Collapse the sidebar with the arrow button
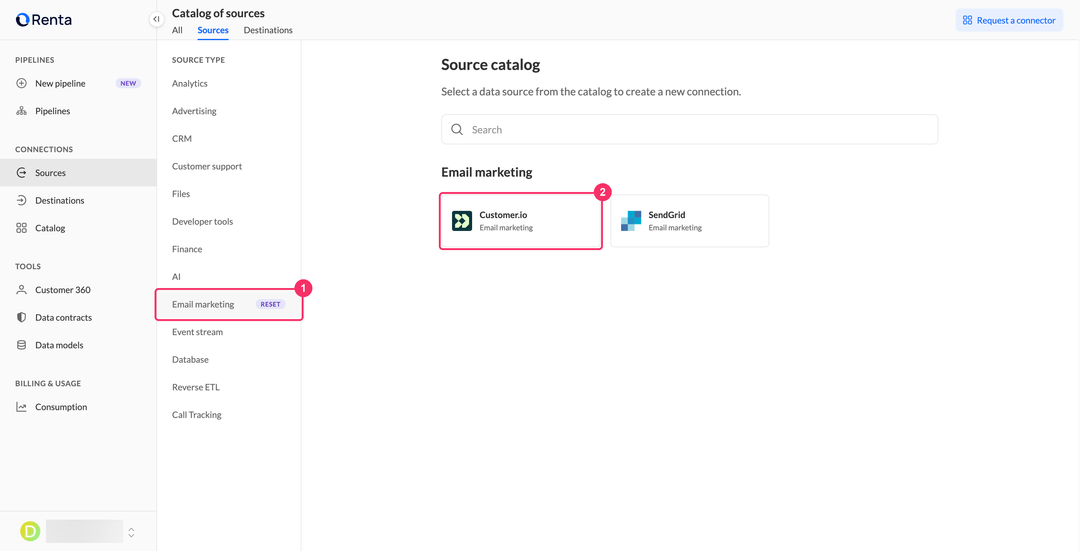Screen dimensions: 1080x551 coord(156,19)
